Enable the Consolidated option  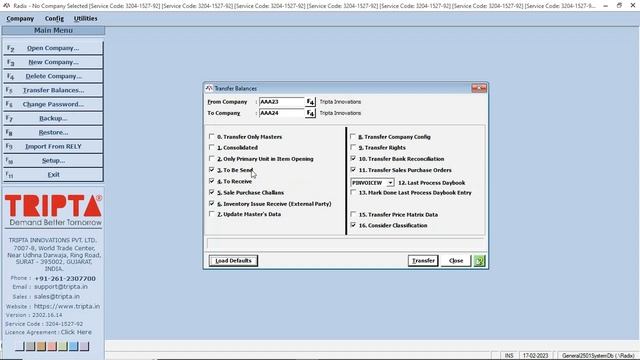[x=211, y=147]
